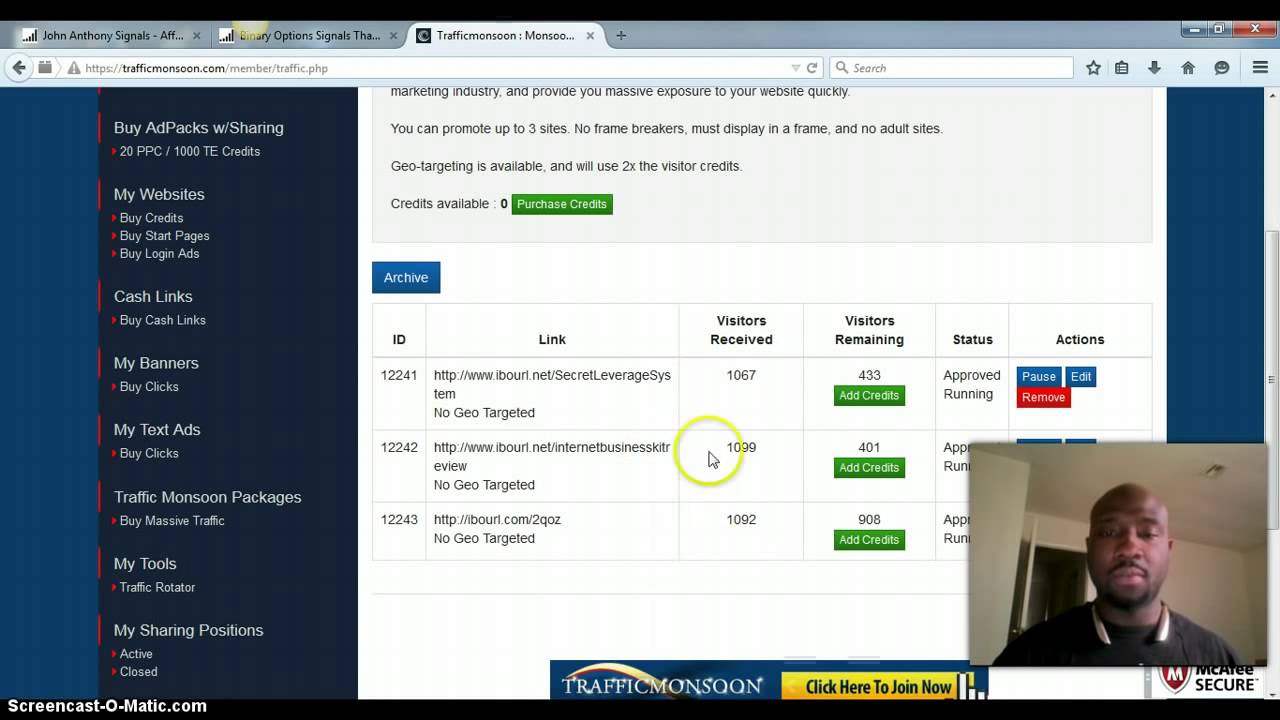This screenshot has width=1280, height=720.
Task: Click the http://ibourl.com/2qoz link text
Action: pos(497,520)
